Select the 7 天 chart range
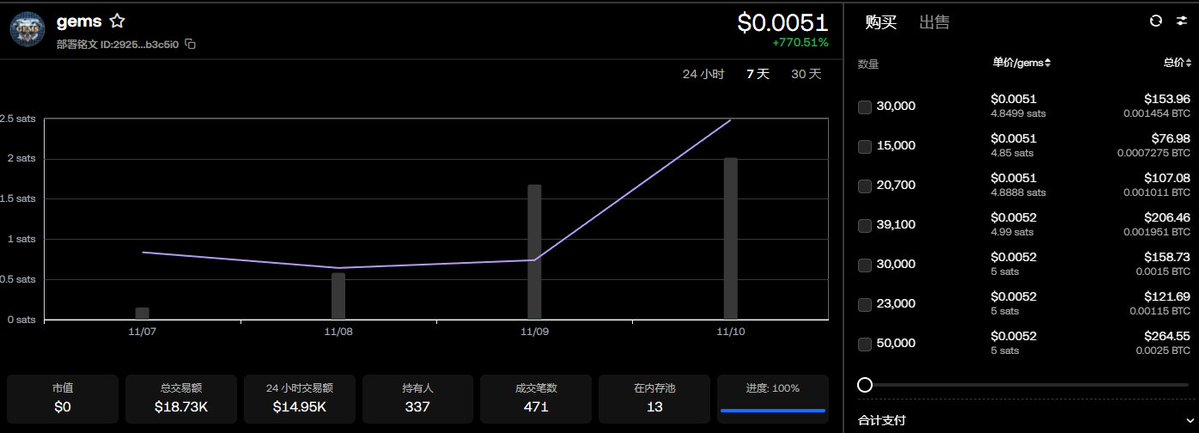1199x433 pixels. (x=758, y=74)
